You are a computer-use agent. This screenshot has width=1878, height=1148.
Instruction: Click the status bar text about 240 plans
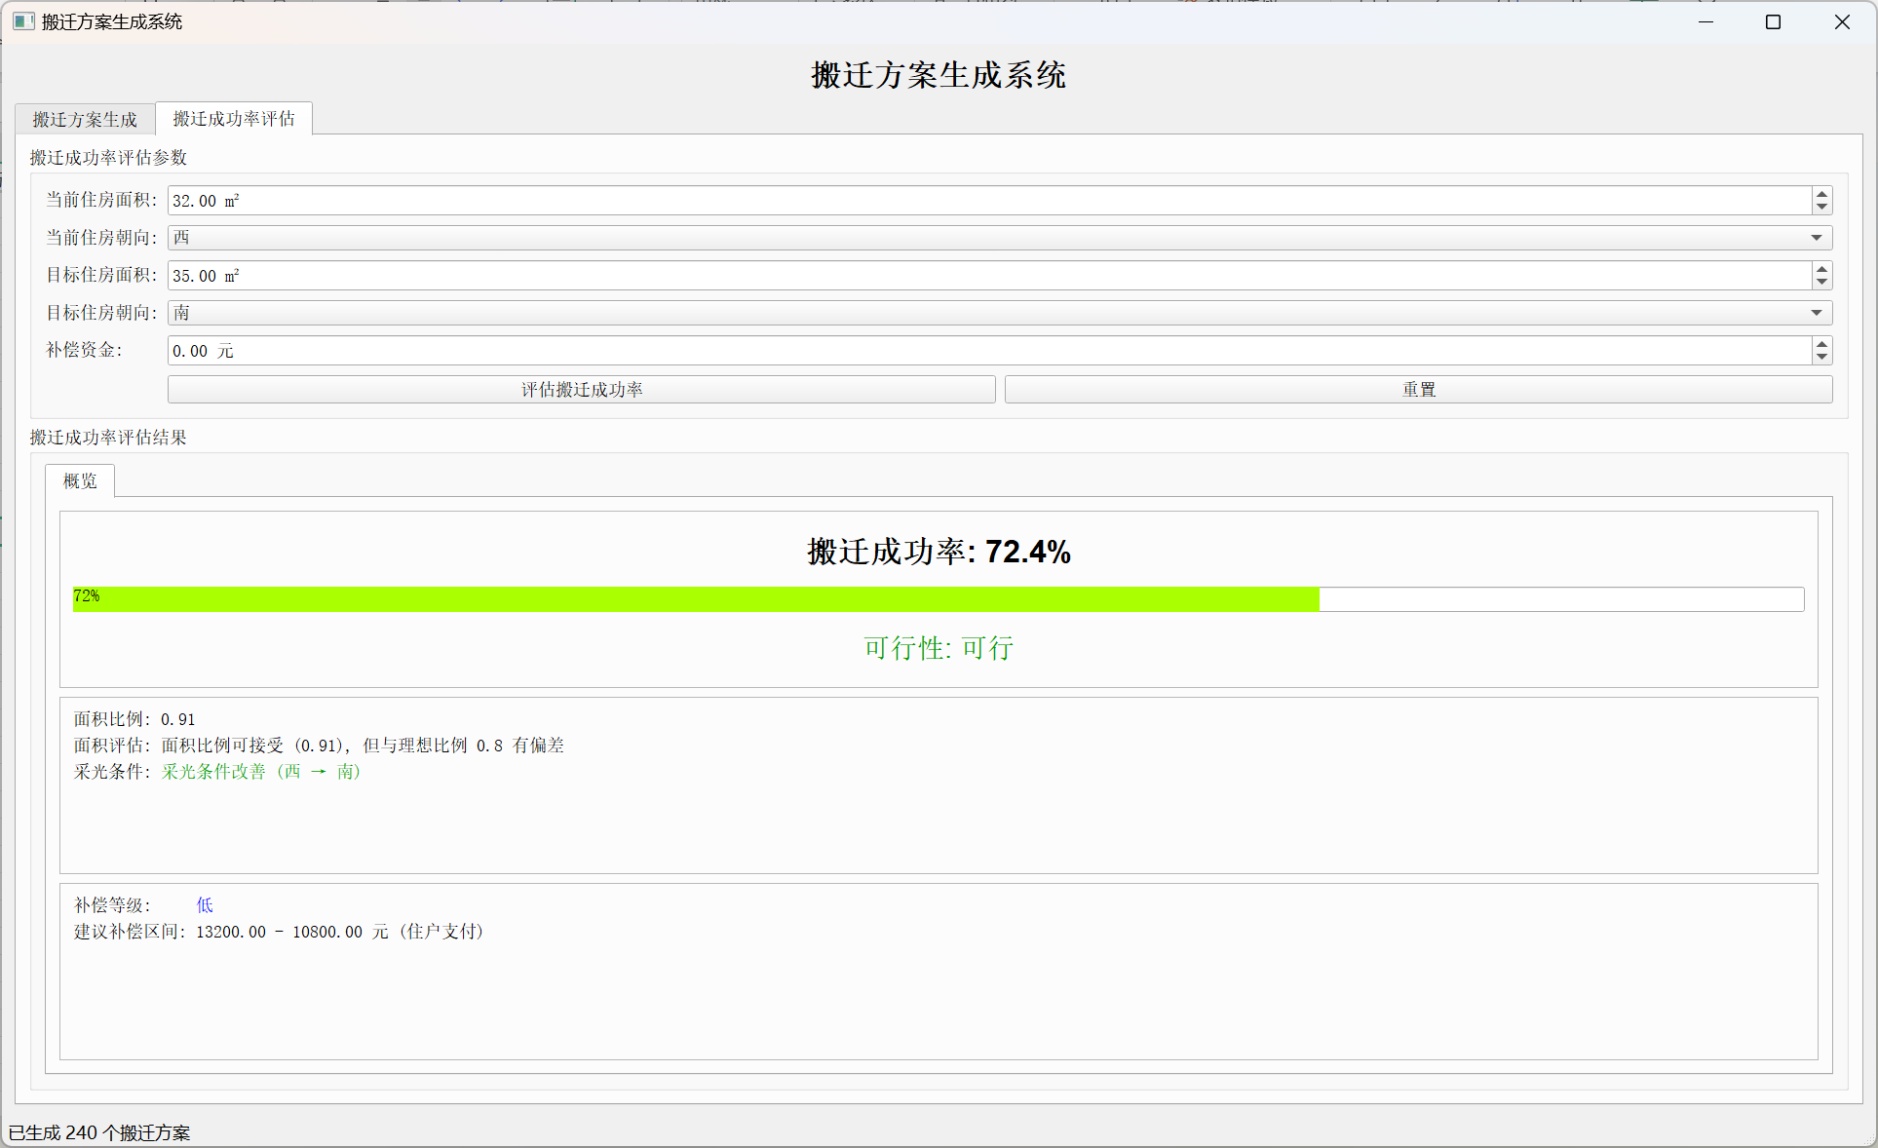[100, 1133]
